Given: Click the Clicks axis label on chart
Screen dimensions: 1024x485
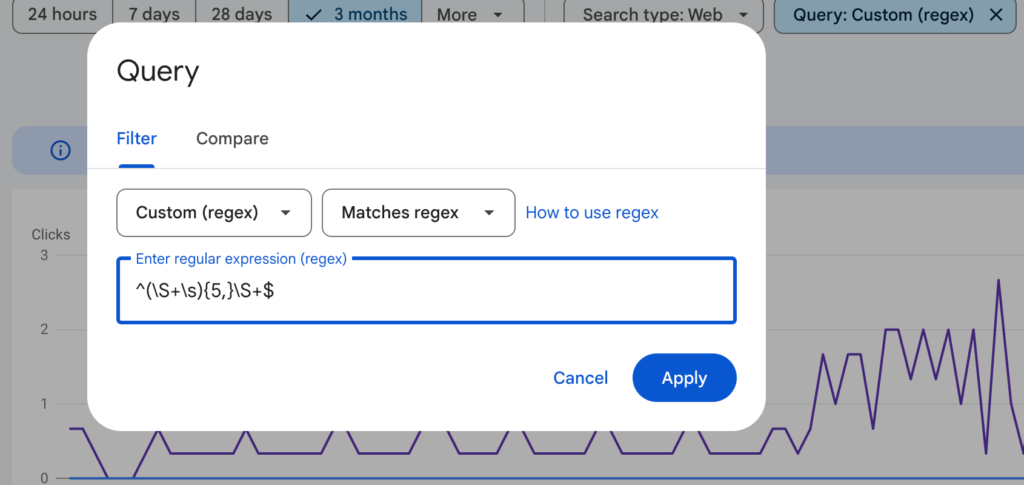Looking at the screenshot, I should (x=51, y=235).
